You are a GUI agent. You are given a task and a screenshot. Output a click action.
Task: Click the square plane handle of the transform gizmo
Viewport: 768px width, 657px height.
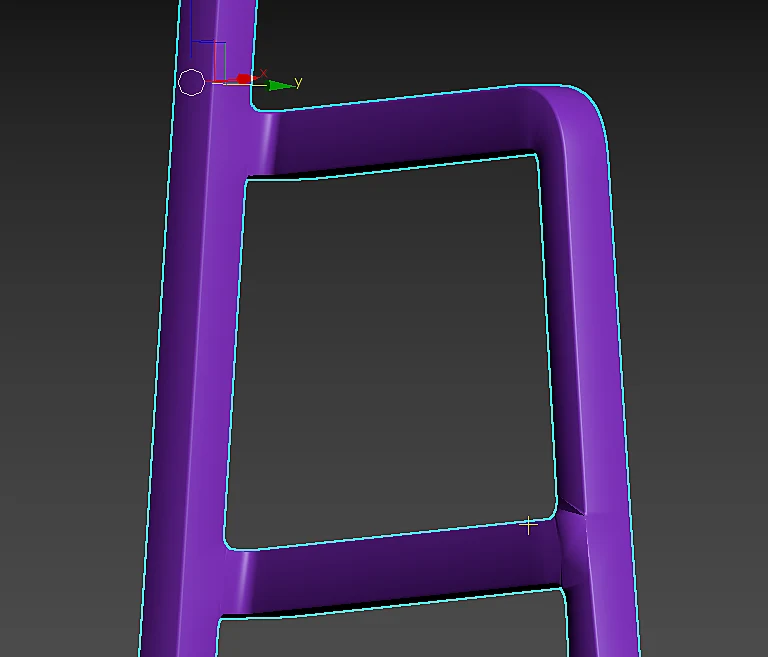coord(219,62)
